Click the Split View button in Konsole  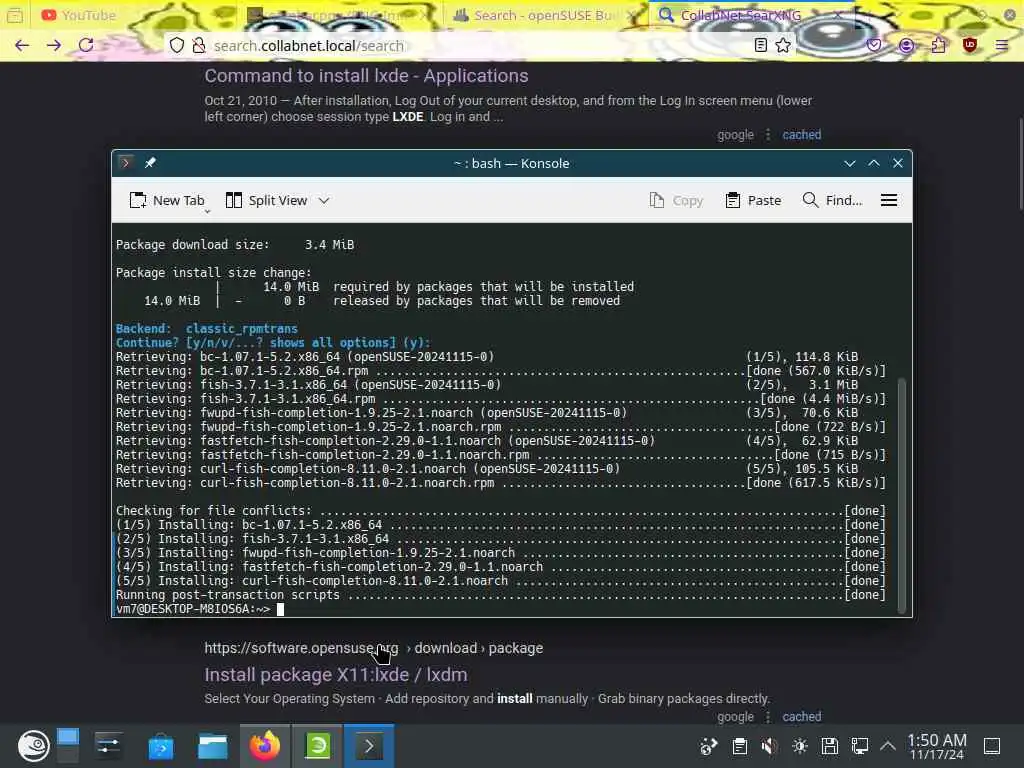click(x=266, y=200)
